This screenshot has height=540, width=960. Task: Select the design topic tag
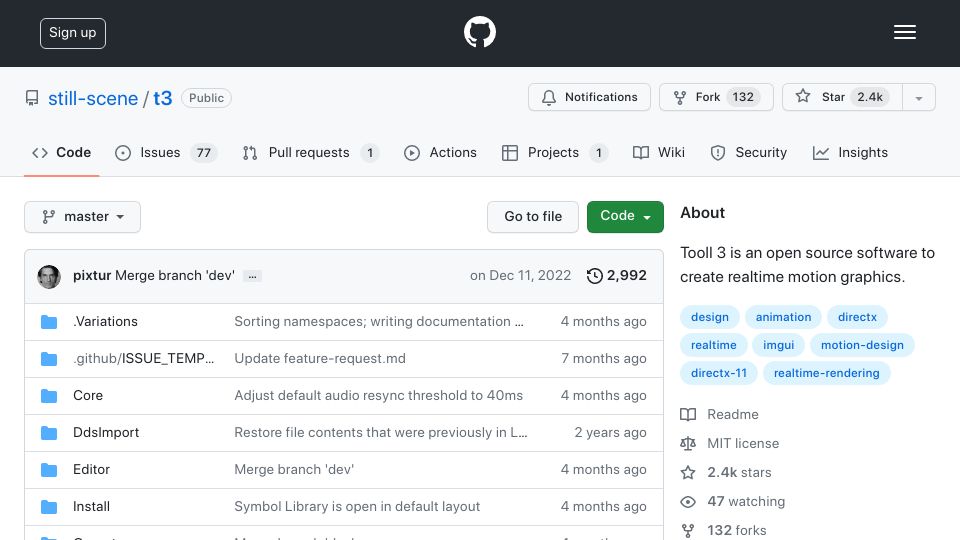pyautogui.click(x=710, y=317)
